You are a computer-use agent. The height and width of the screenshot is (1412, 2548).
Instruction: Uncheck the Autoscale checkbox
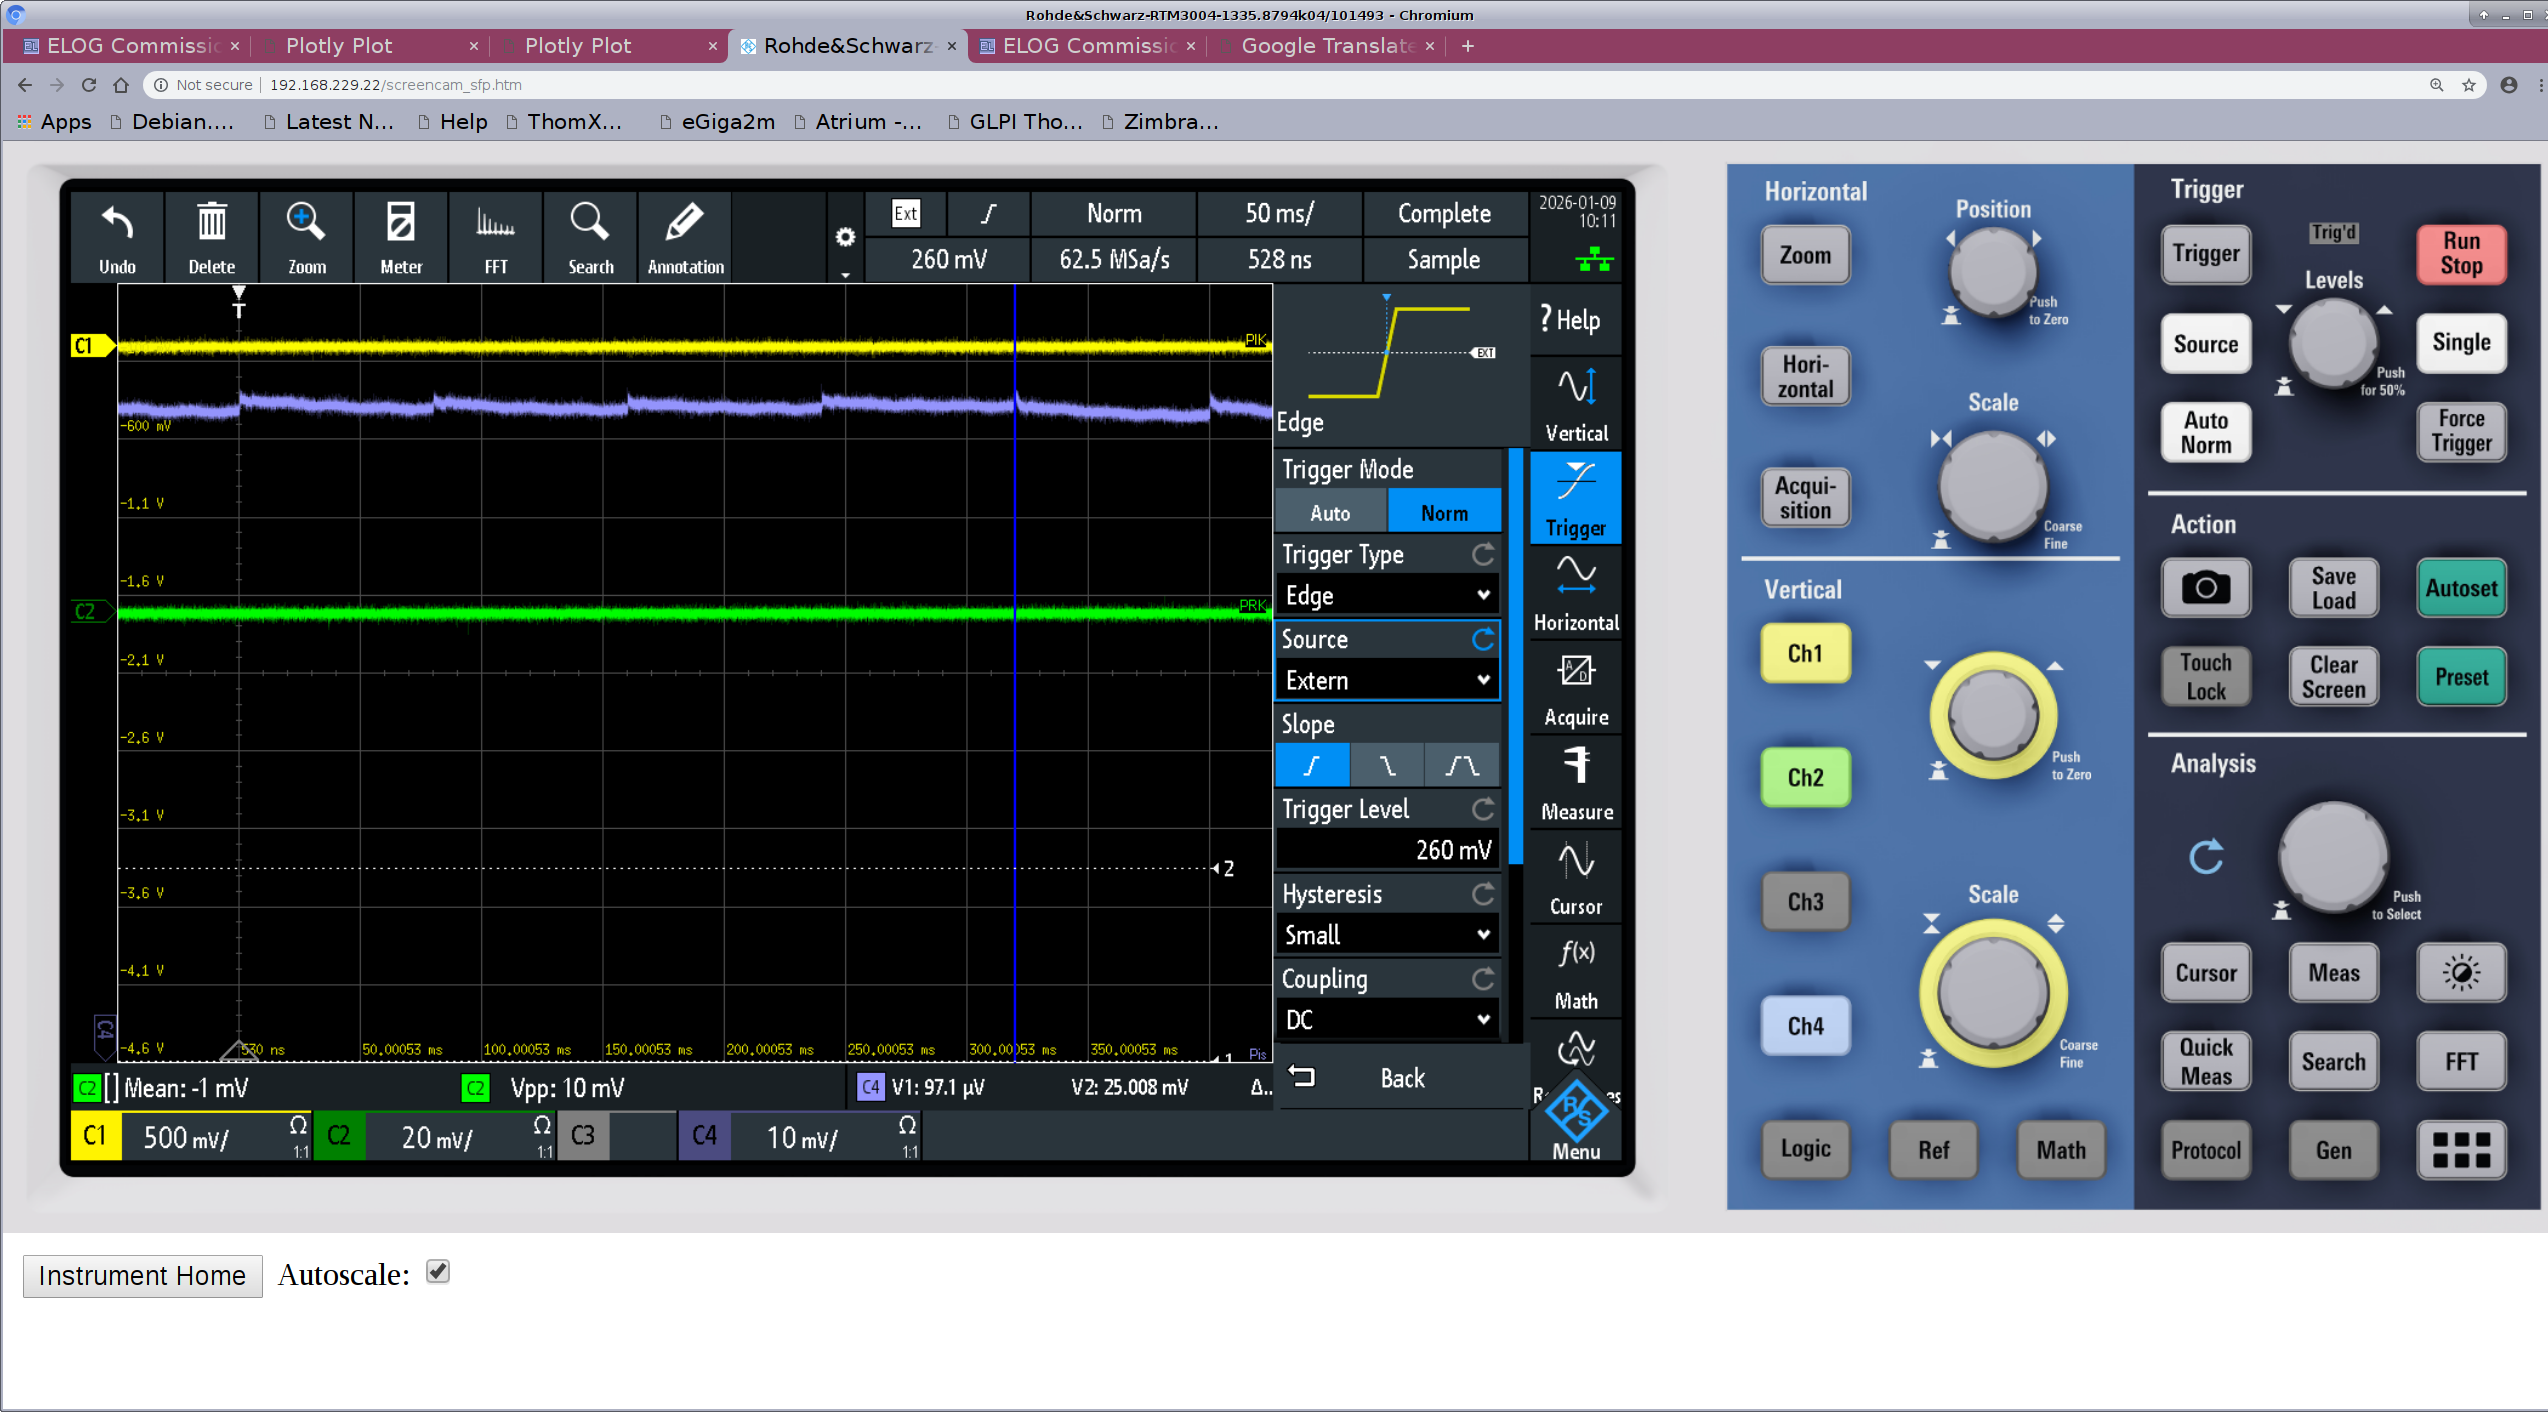click(438, 1272)
